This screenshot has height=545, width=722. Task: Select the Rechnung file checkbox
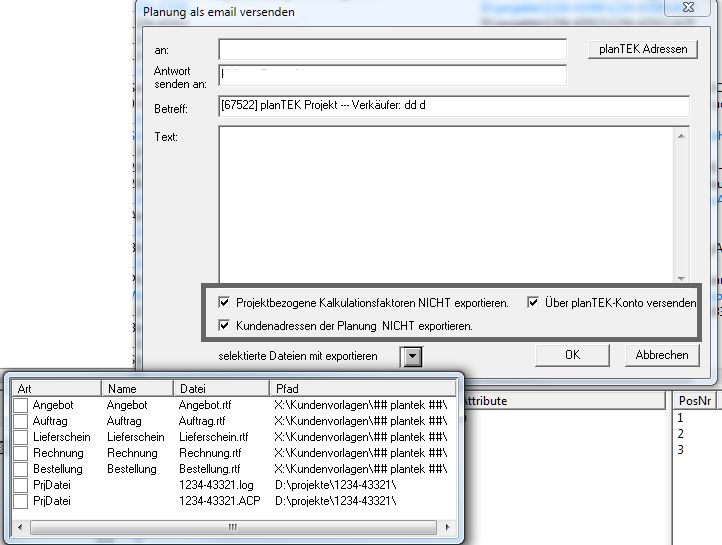20,453
